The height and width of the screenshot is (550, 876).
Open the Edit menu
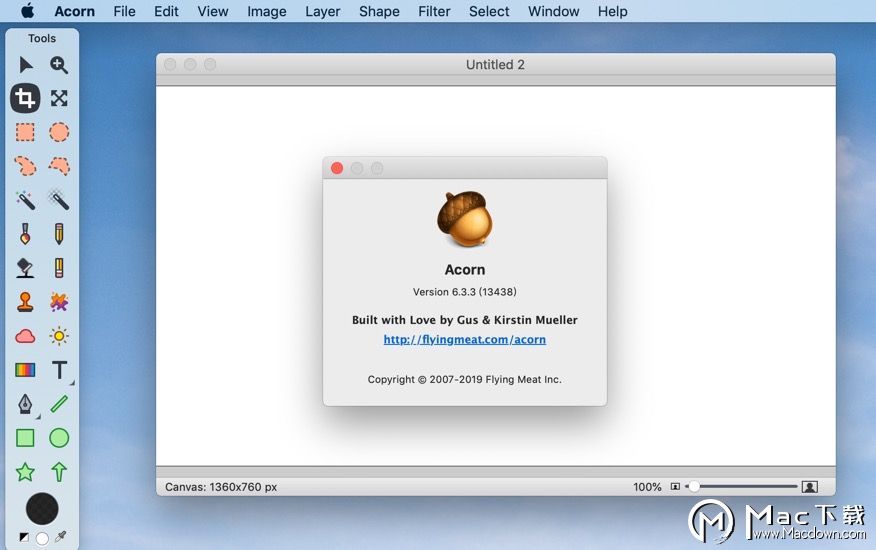click(166, 11)
